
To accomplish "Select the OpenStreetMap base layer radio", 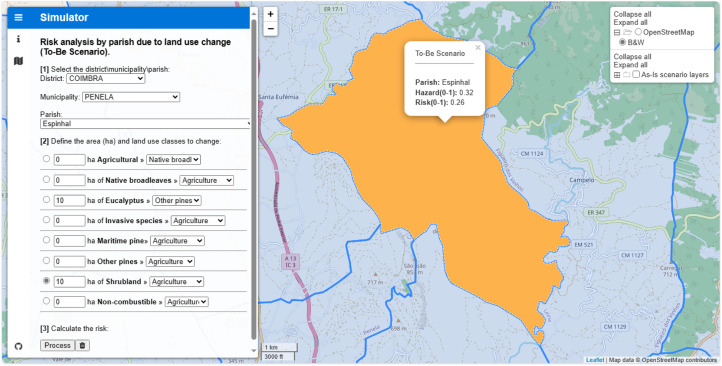I will click(638, 32).
